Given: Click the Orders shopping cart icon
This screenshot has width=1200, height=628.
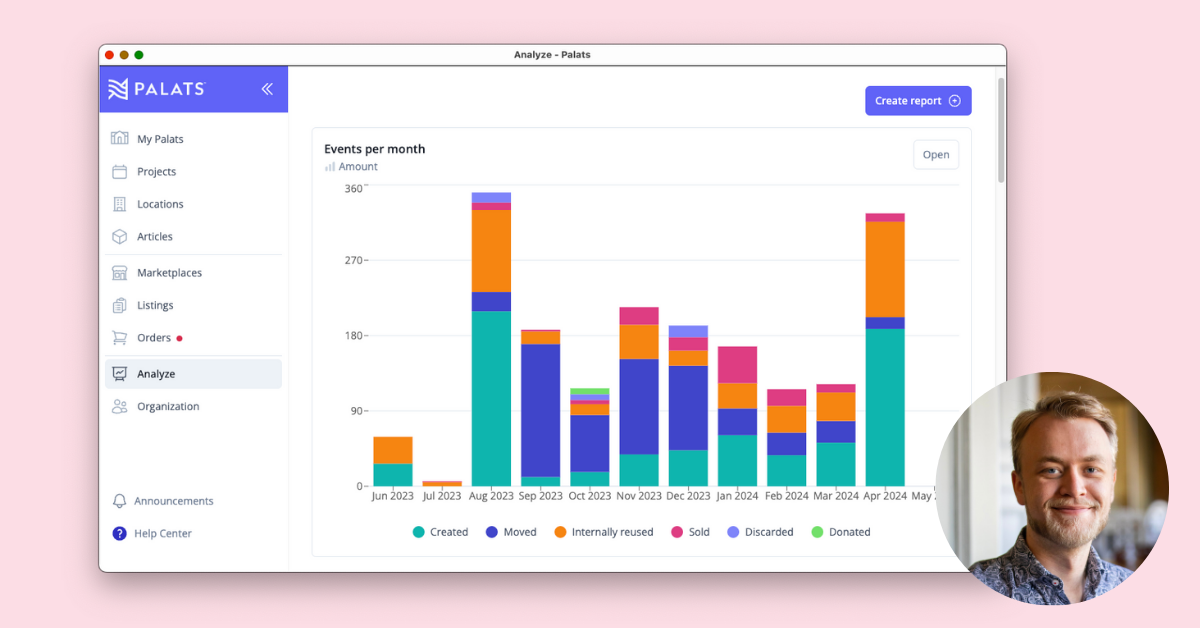Looking at the screenshot, I should click(x=120, y=338).
